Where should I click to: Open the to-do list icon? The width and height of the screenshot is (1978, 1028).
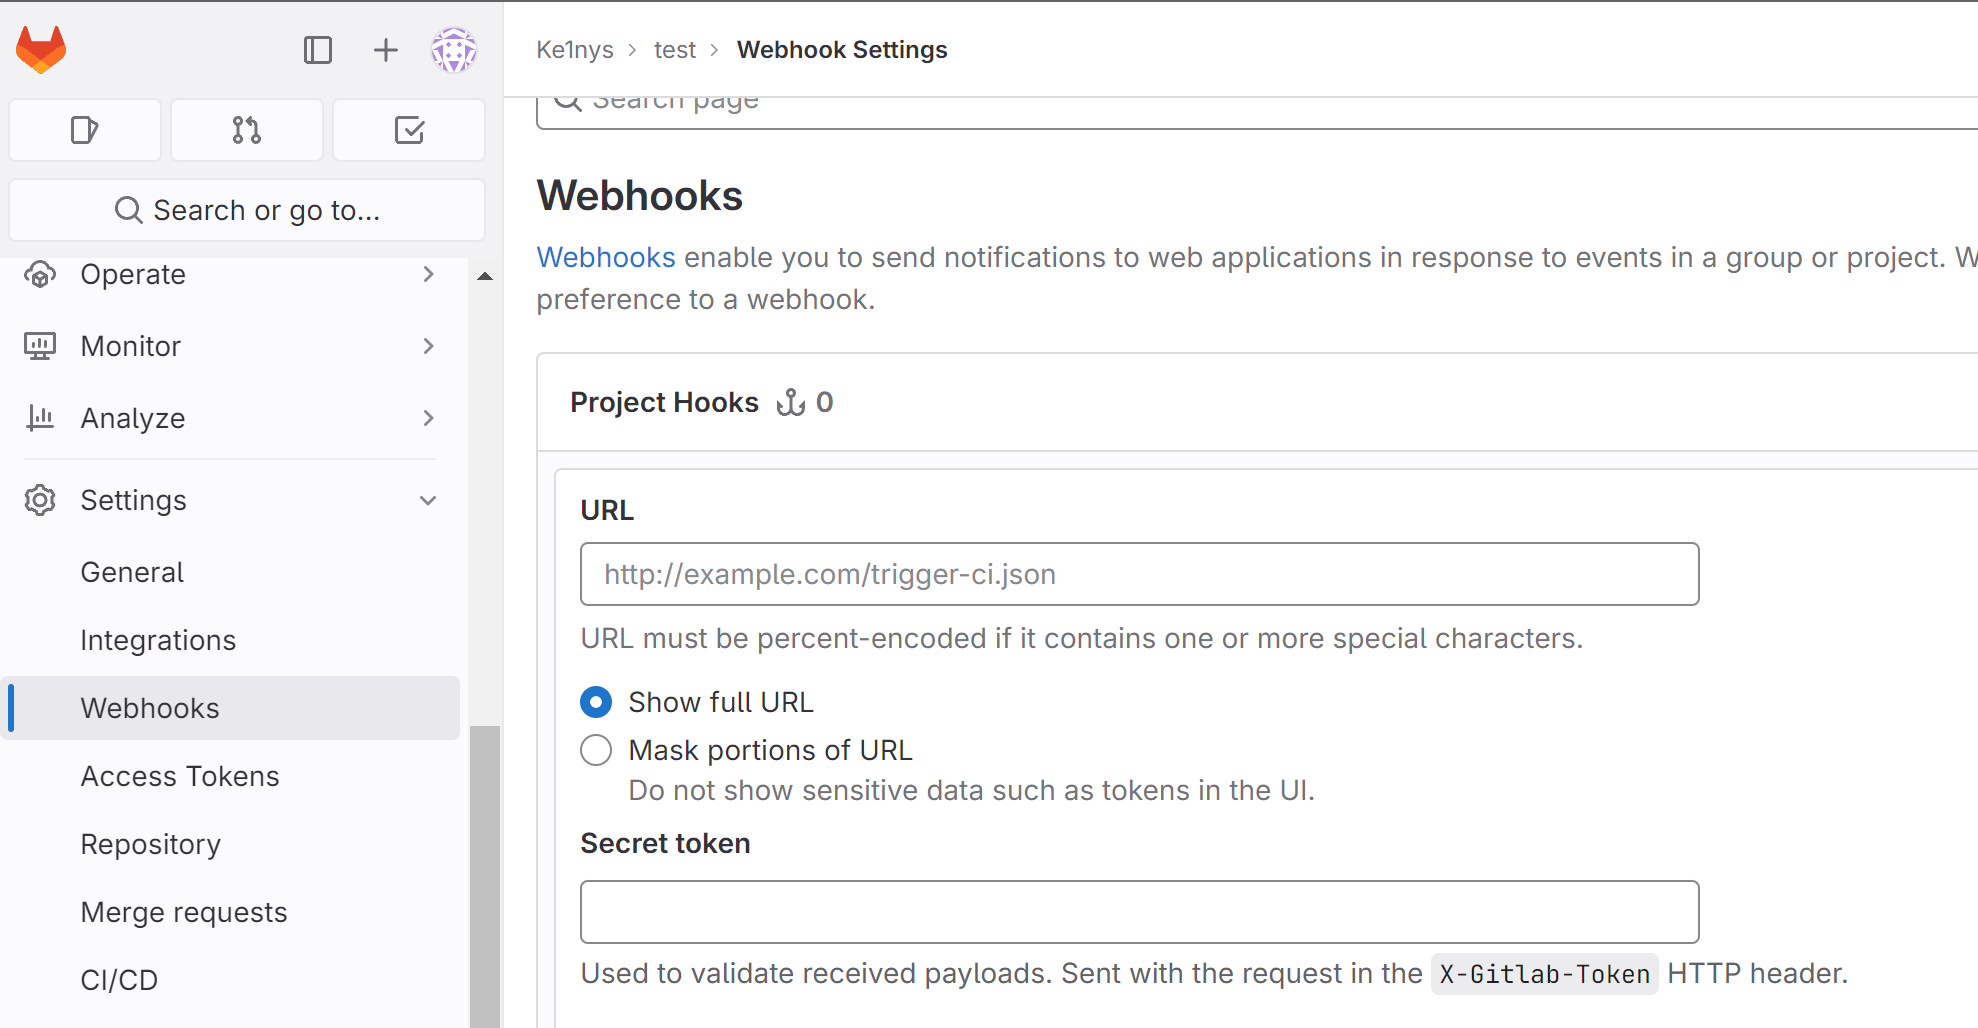409,130
